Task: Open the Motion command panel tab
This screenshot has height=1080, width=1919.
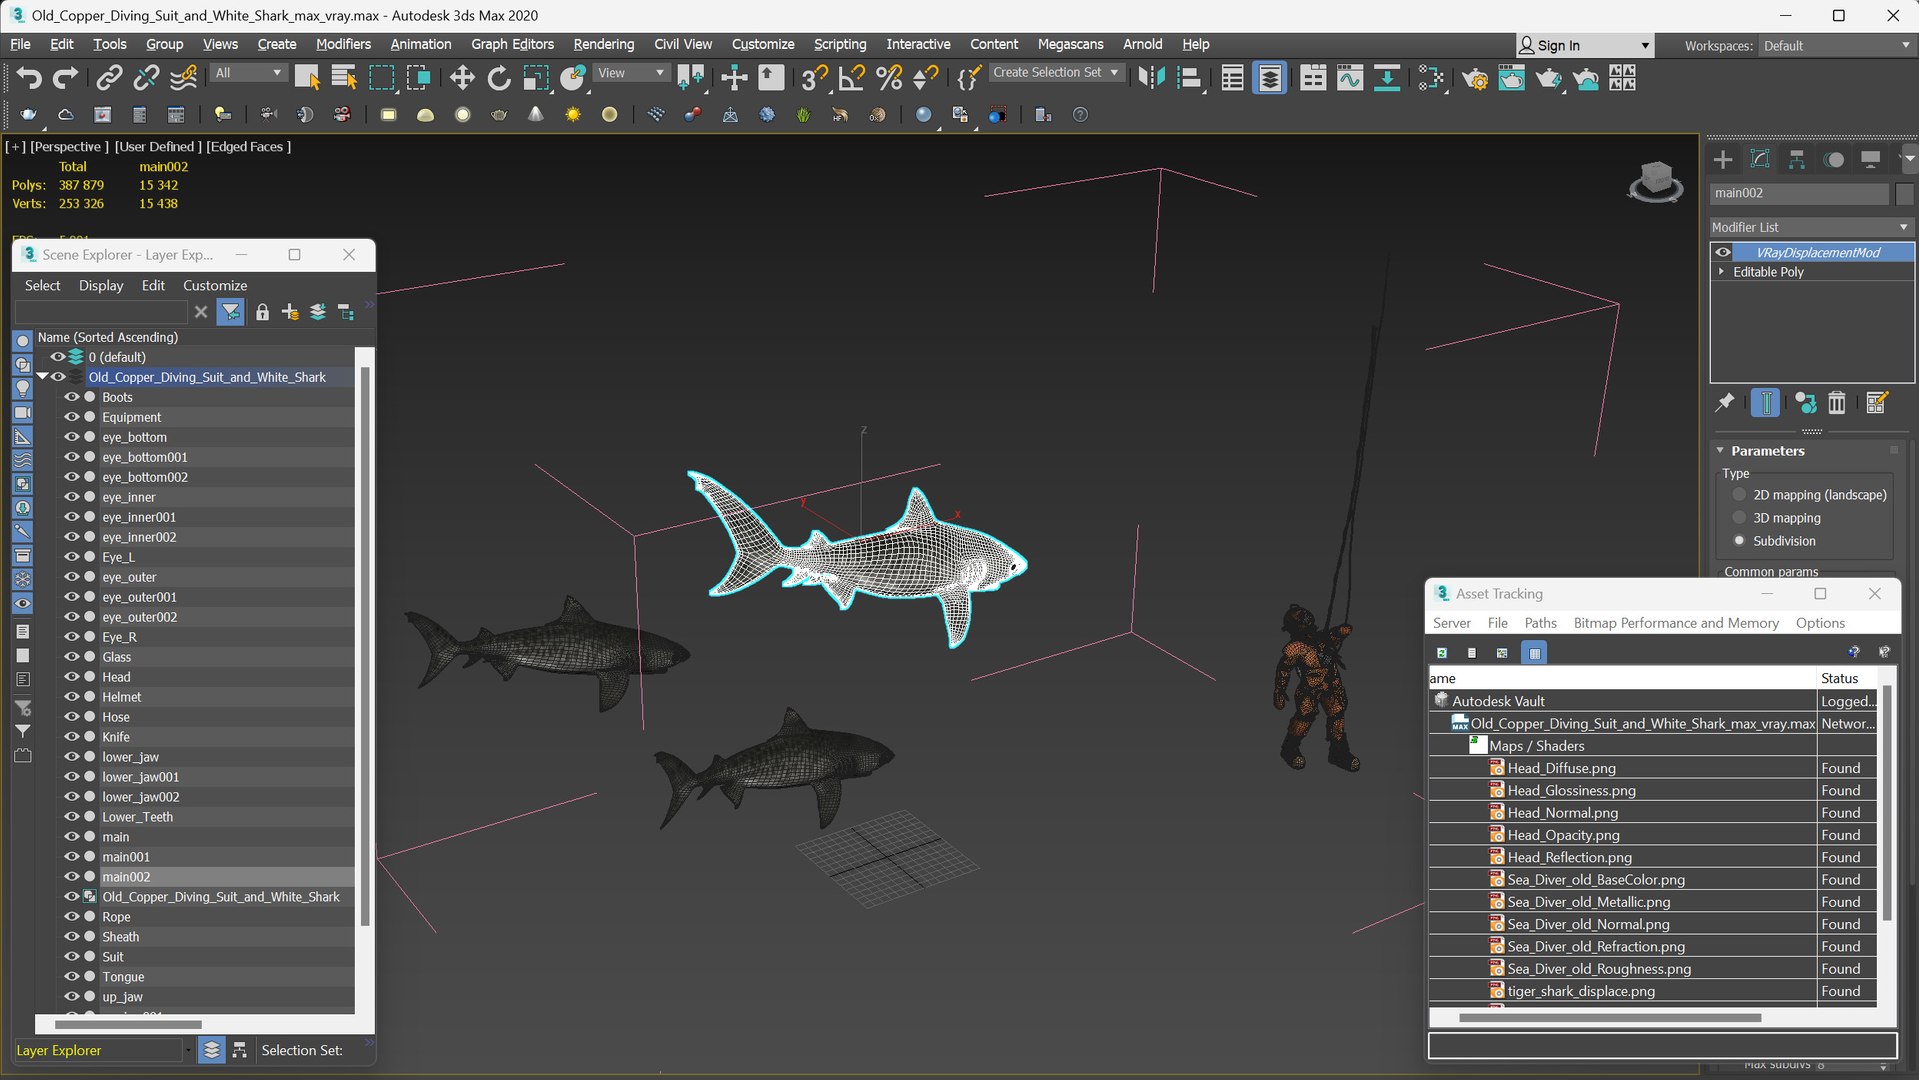Action: point(1834,159)
